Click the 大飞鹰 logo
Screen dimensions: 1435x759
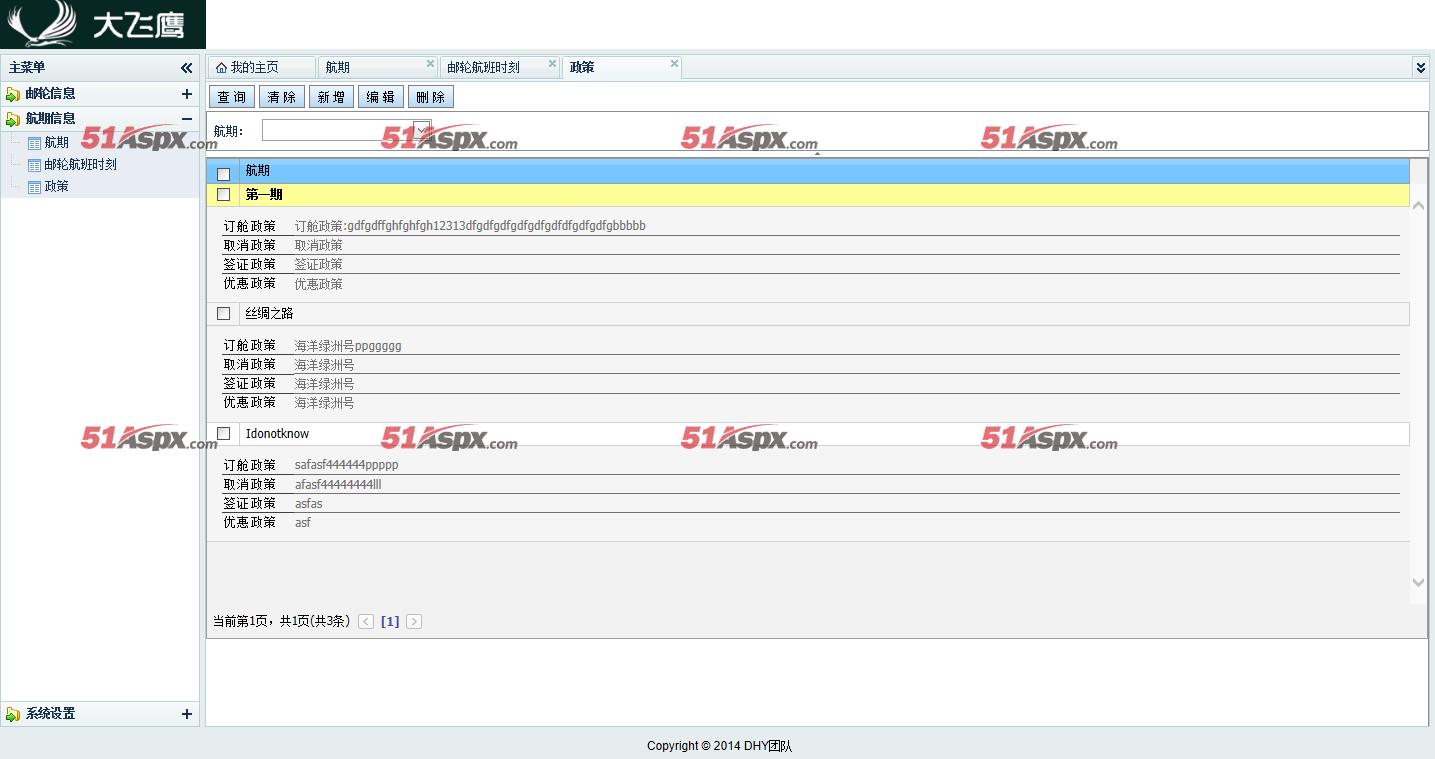[102, 24]
